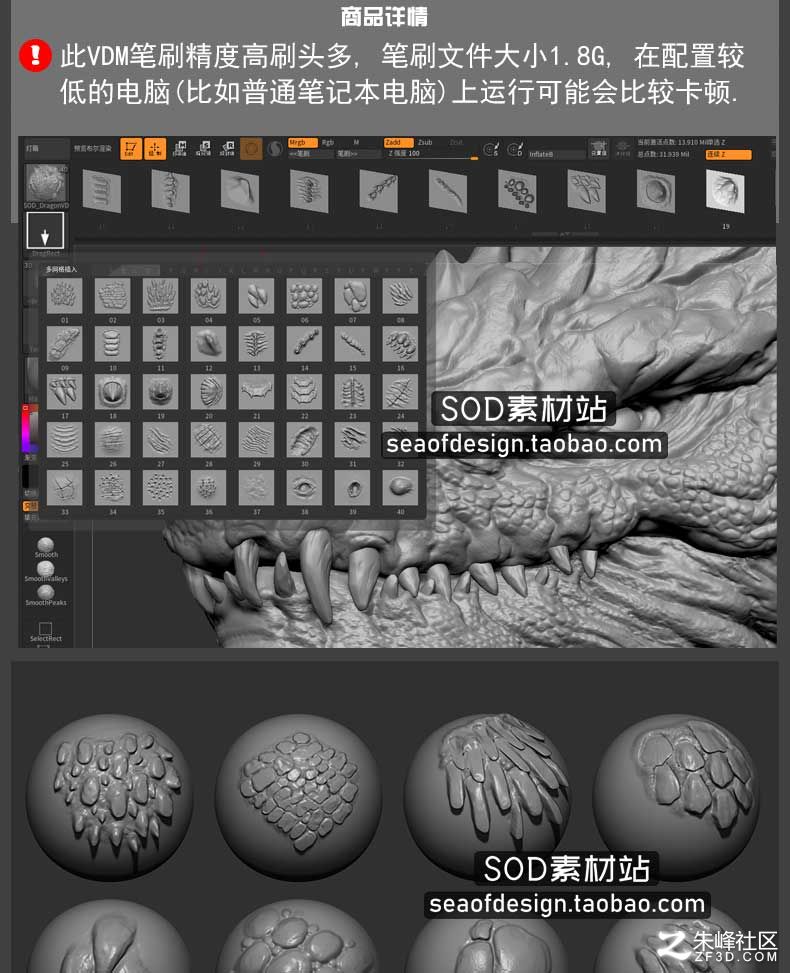Pick nostril hole brush 39

[352, 488]
